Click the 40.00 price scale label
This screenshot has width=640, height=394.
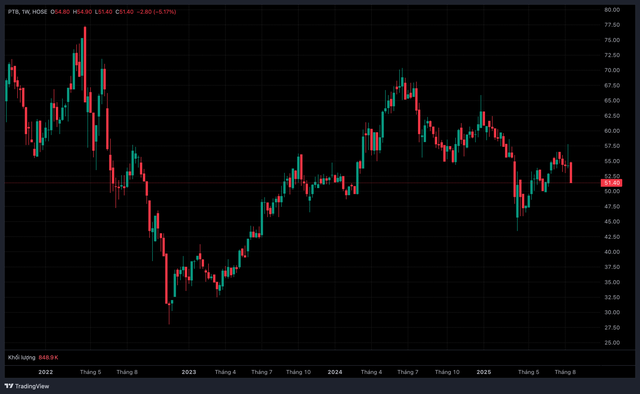[612, 252]
